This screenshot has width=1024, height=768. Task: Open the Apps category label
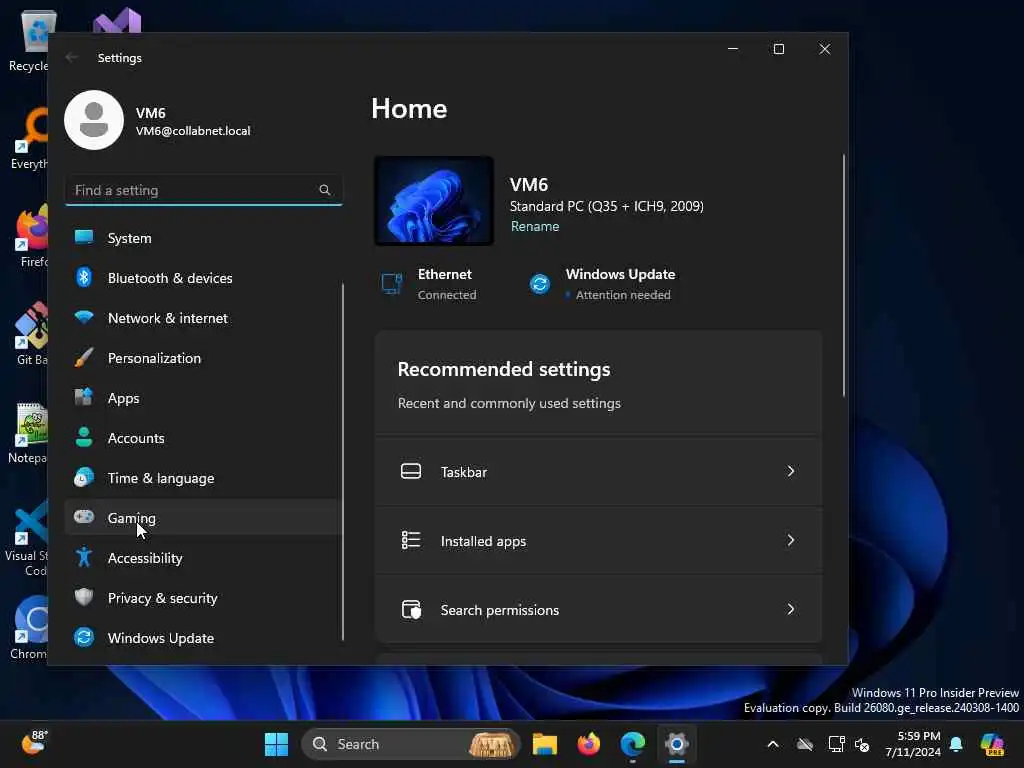(123, 398)
